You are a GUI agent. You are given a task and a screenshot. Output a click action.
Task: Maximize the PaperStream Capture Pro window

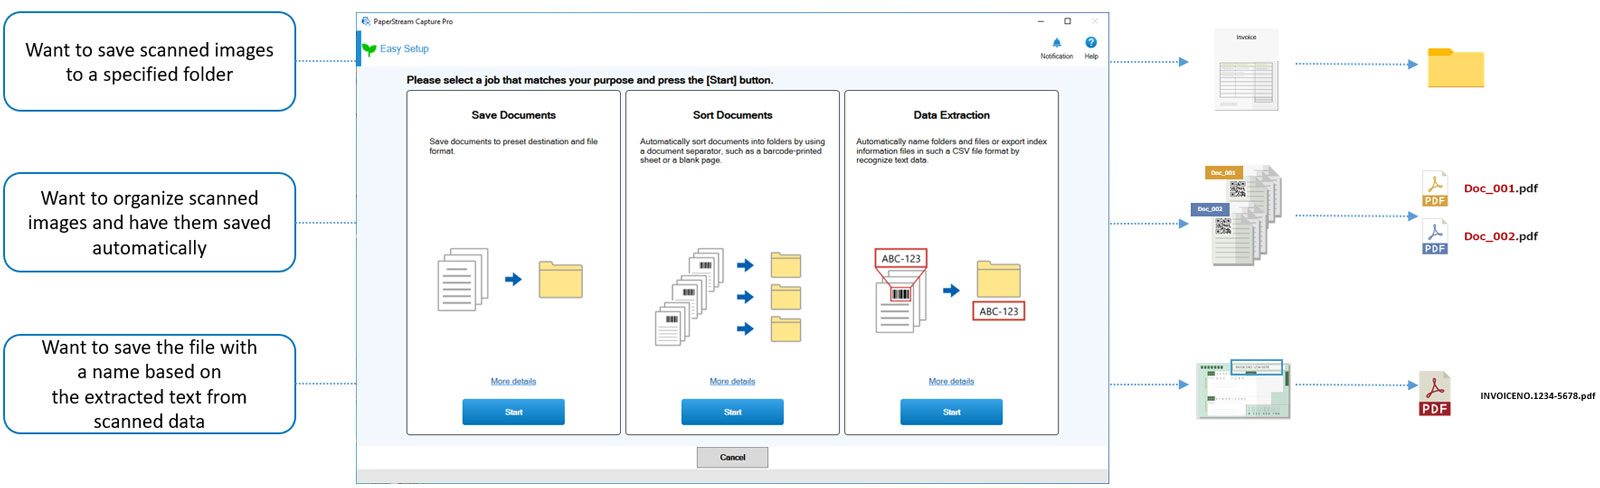pos(1067,21)
